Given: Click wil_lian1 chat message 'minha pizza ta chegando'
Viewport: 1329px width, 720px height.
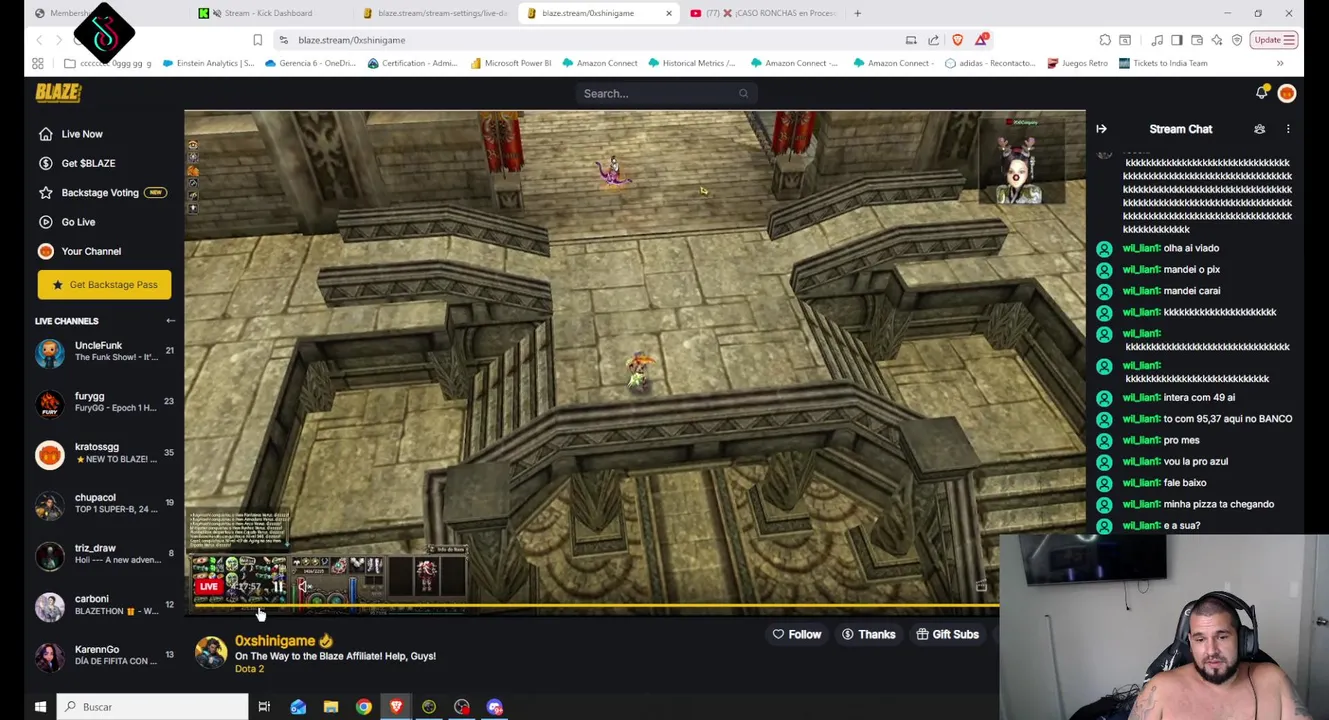Looking at the screenshot, I should (1199, 504).
